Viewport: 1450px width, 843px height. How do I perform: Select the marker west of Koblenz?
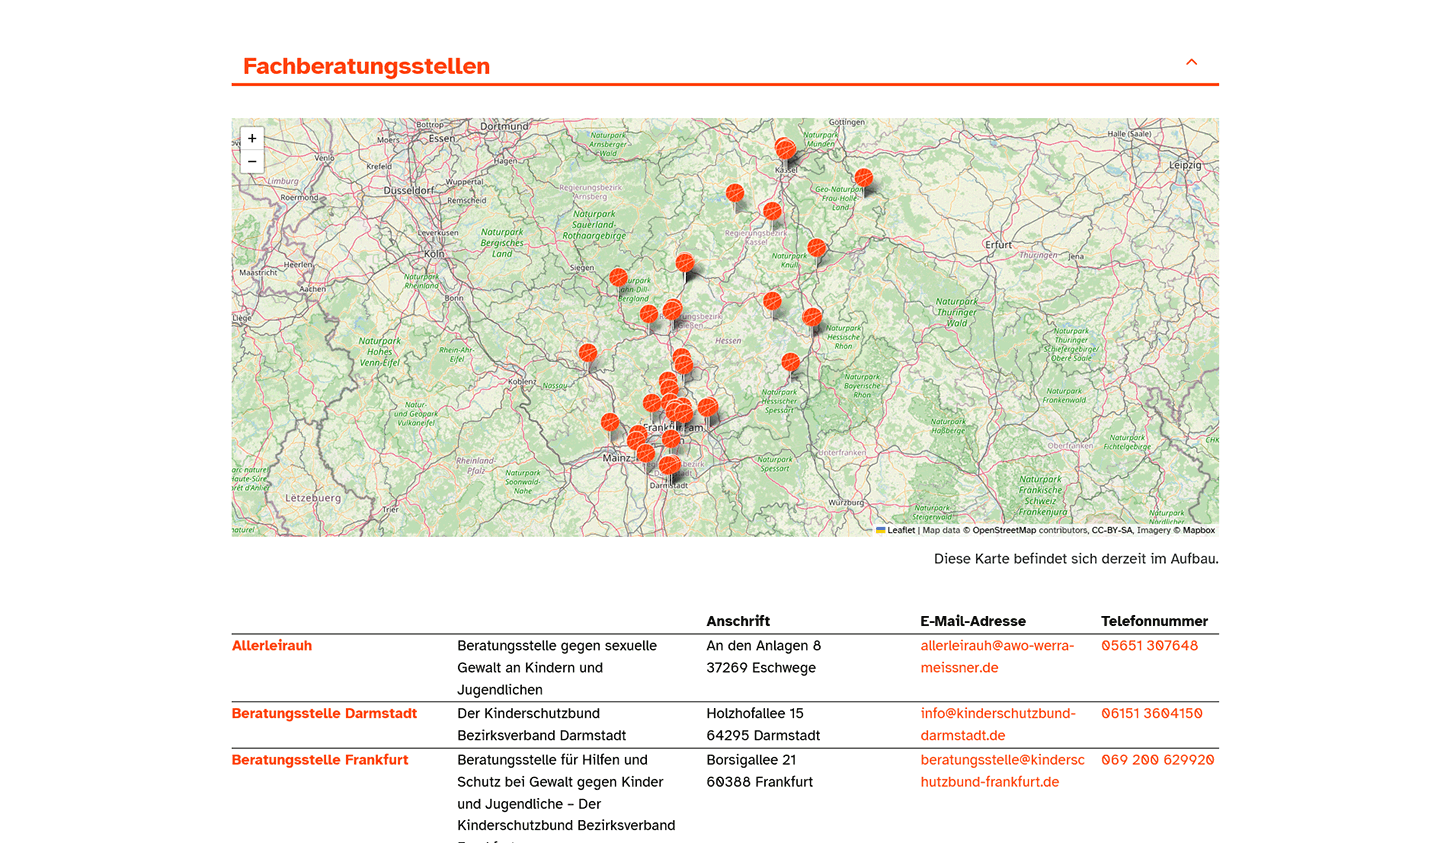pyautogui.click(x=588, y=353)
